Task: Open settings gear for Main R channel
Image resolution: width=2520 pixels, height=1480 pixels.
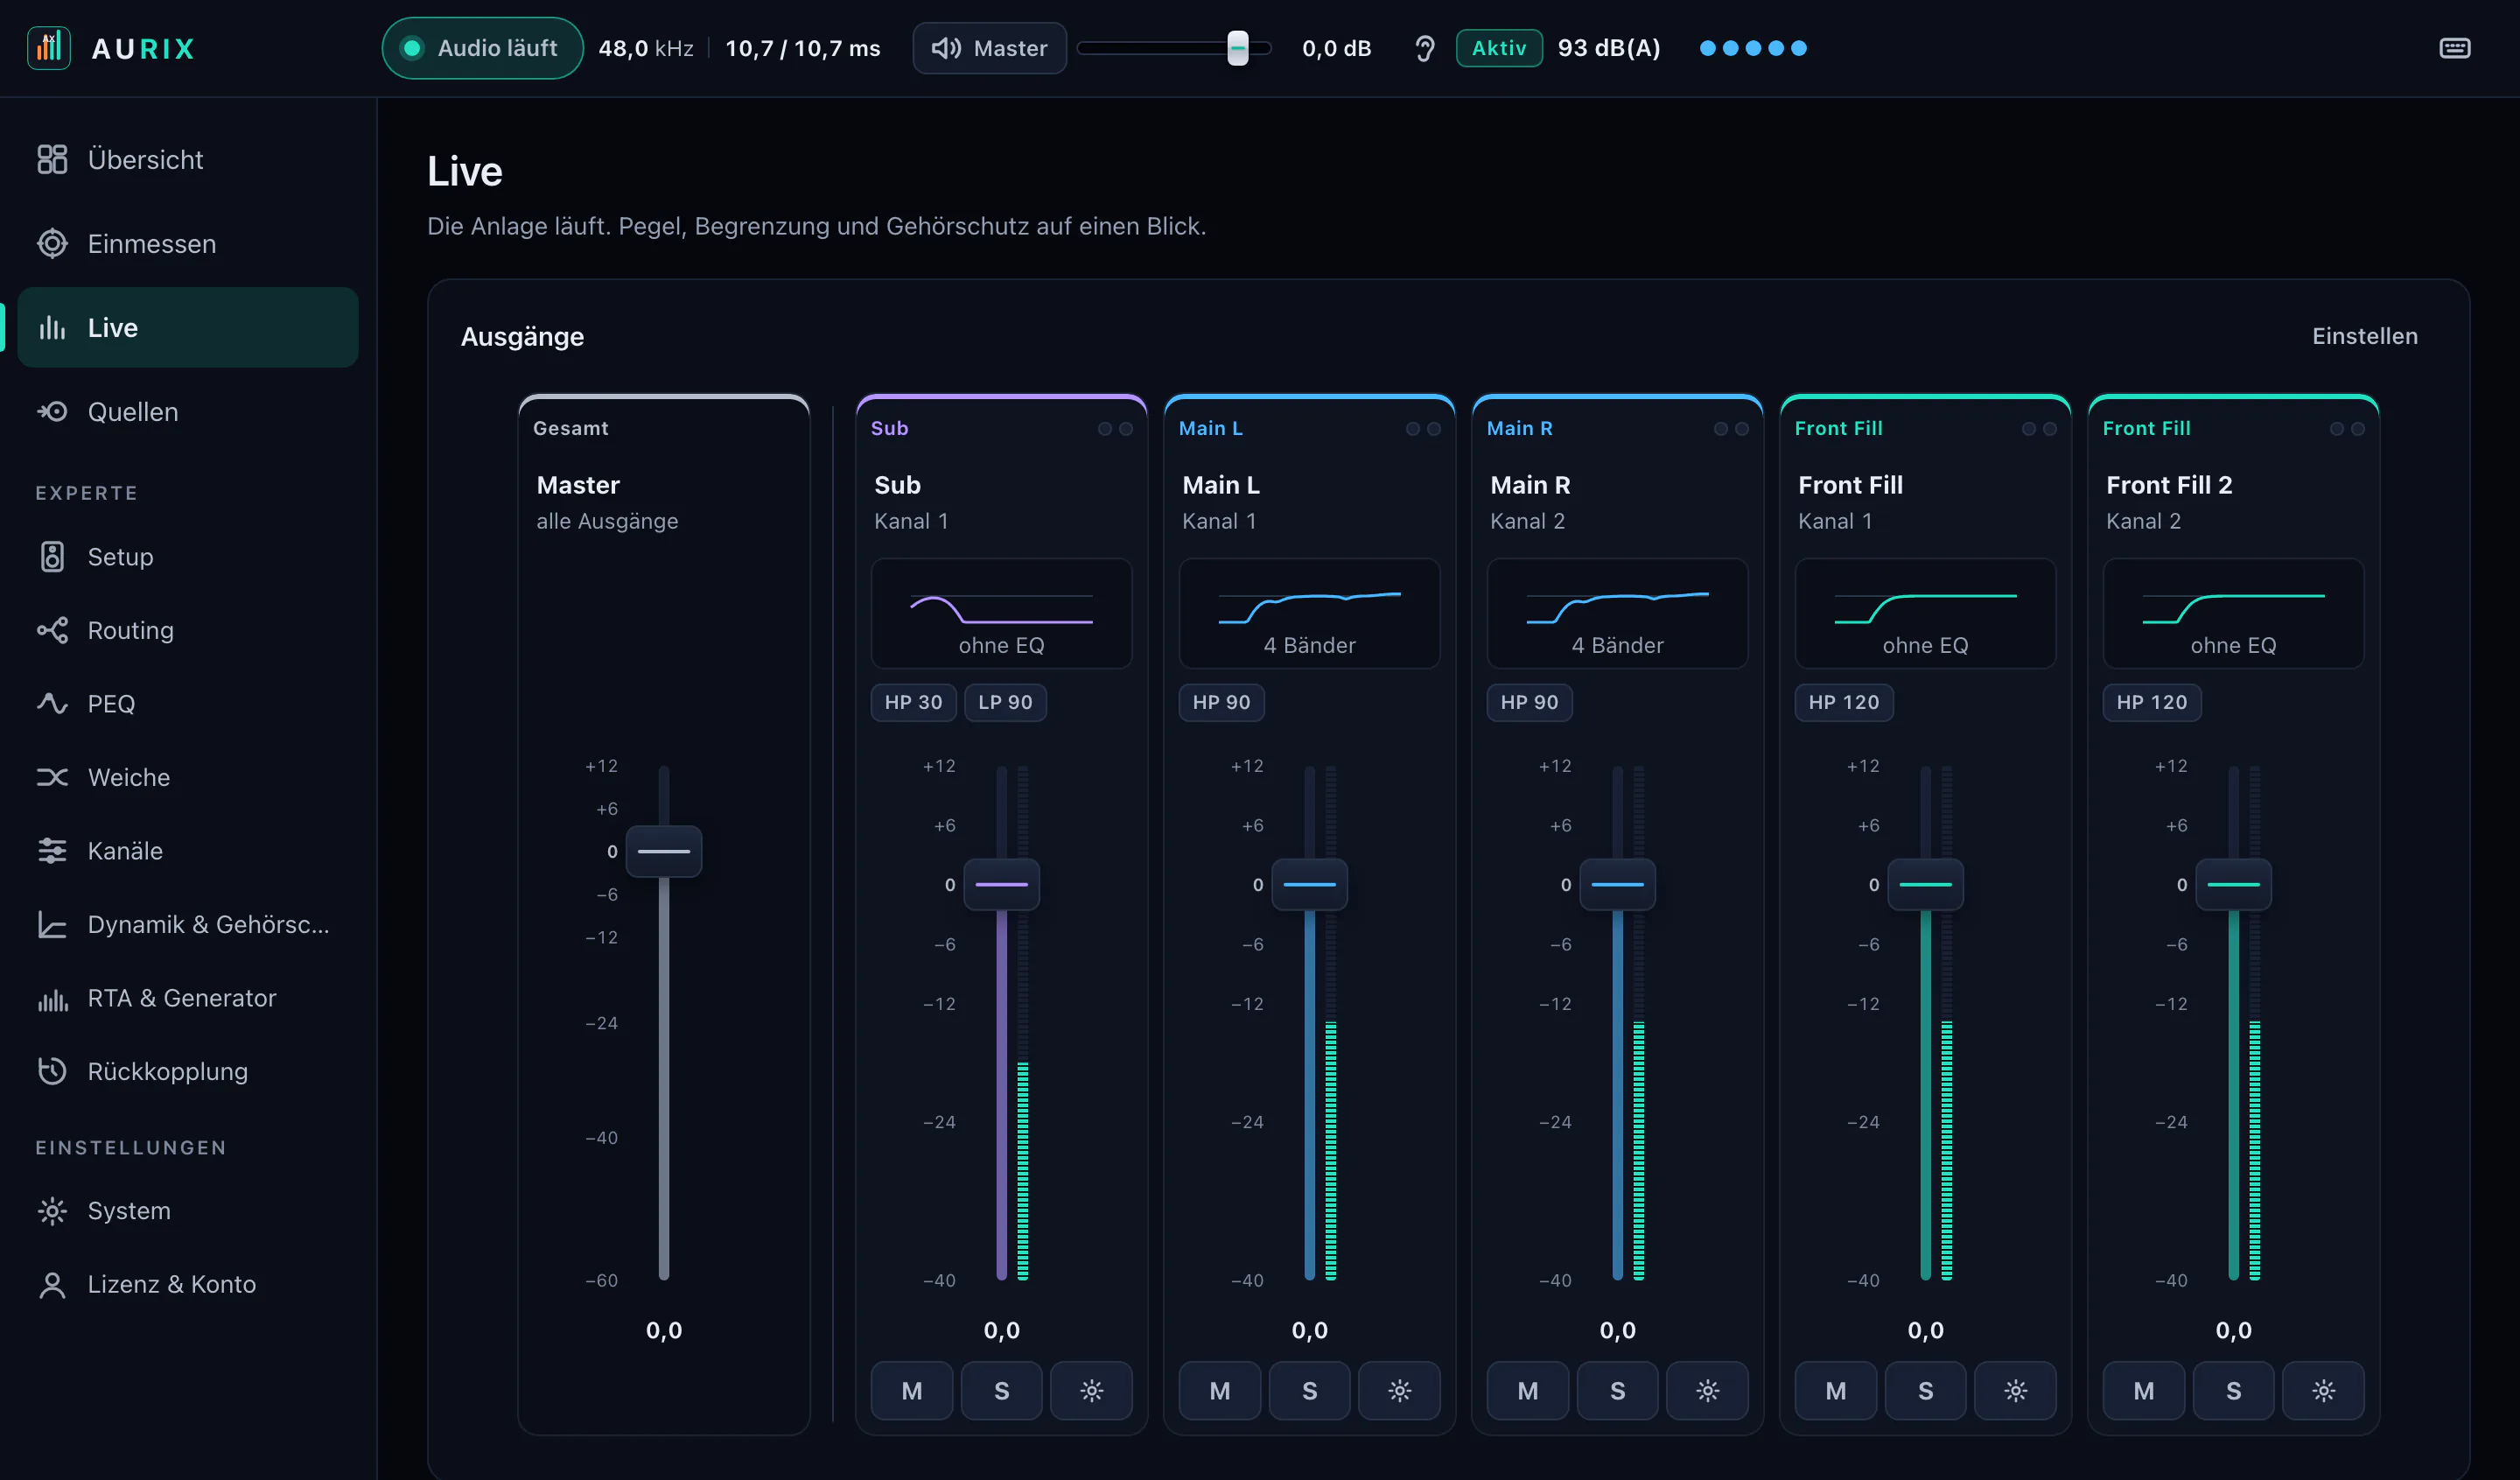Action: pyautogui.click(x=1707, y=1390)
